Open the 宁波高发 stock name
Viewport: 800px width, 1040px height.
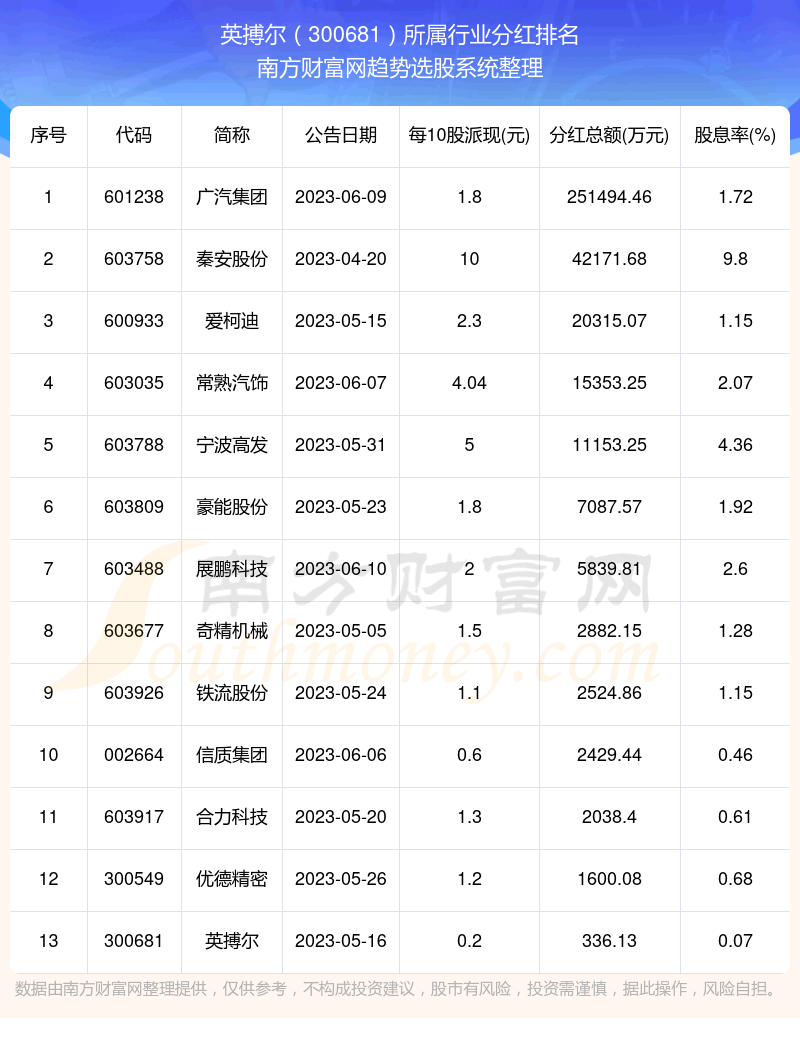(232, 445)
